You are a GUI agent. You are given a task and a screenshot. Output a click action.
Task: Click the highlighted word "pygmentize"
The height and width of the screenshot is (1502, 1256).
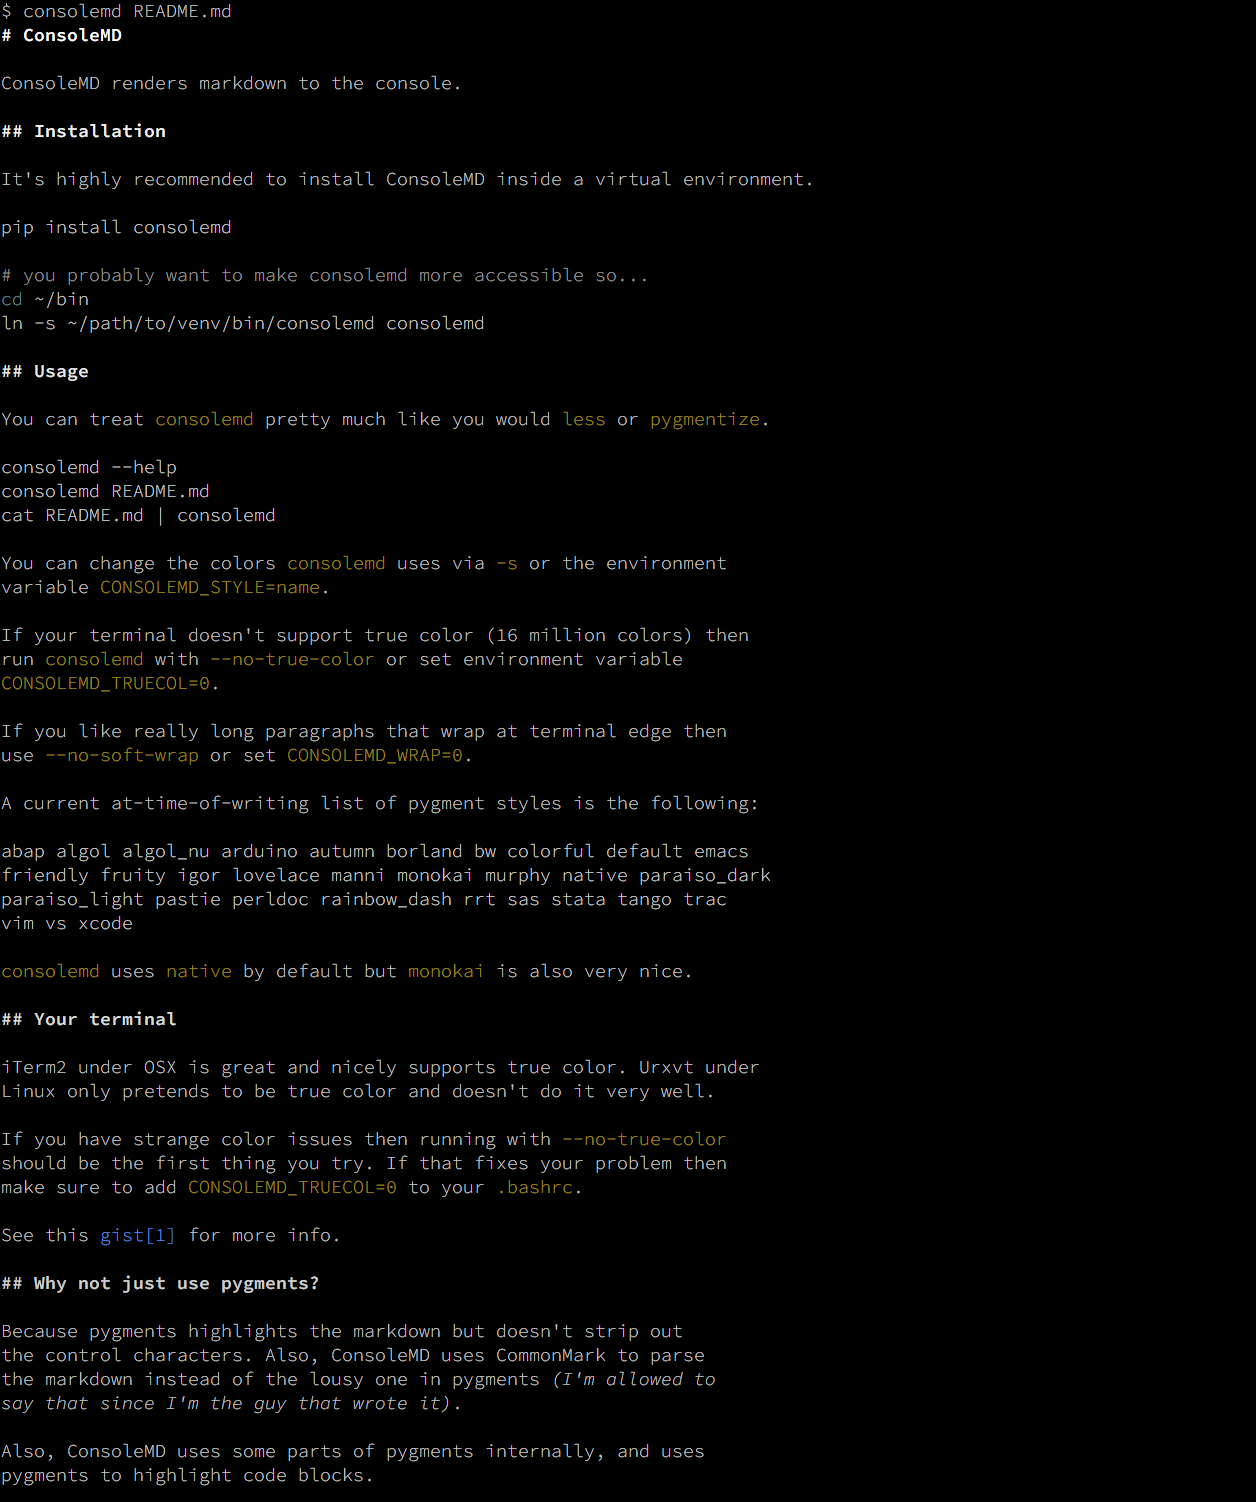coord(705,419)
